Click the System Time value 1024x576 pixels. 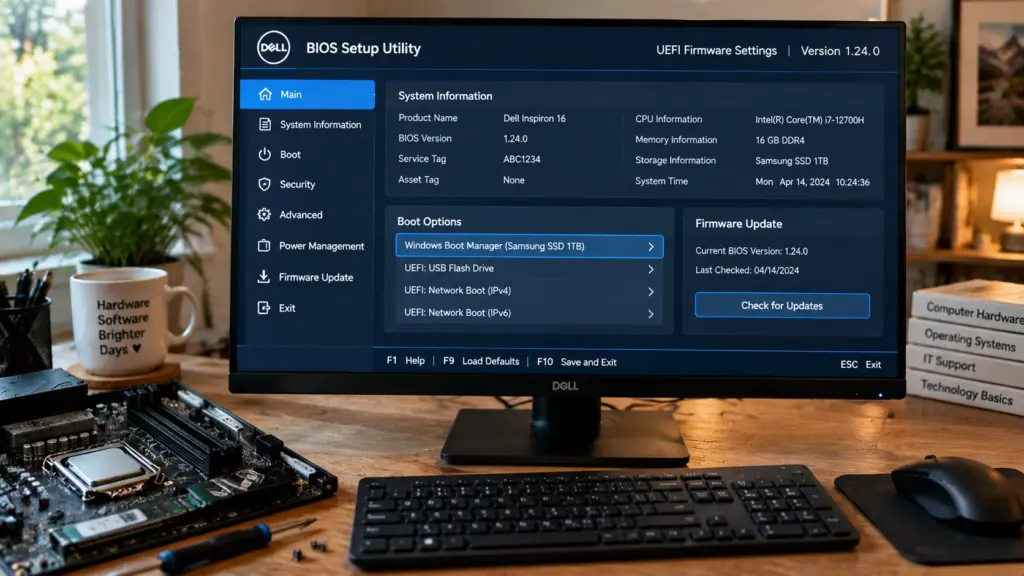[812, 182]
